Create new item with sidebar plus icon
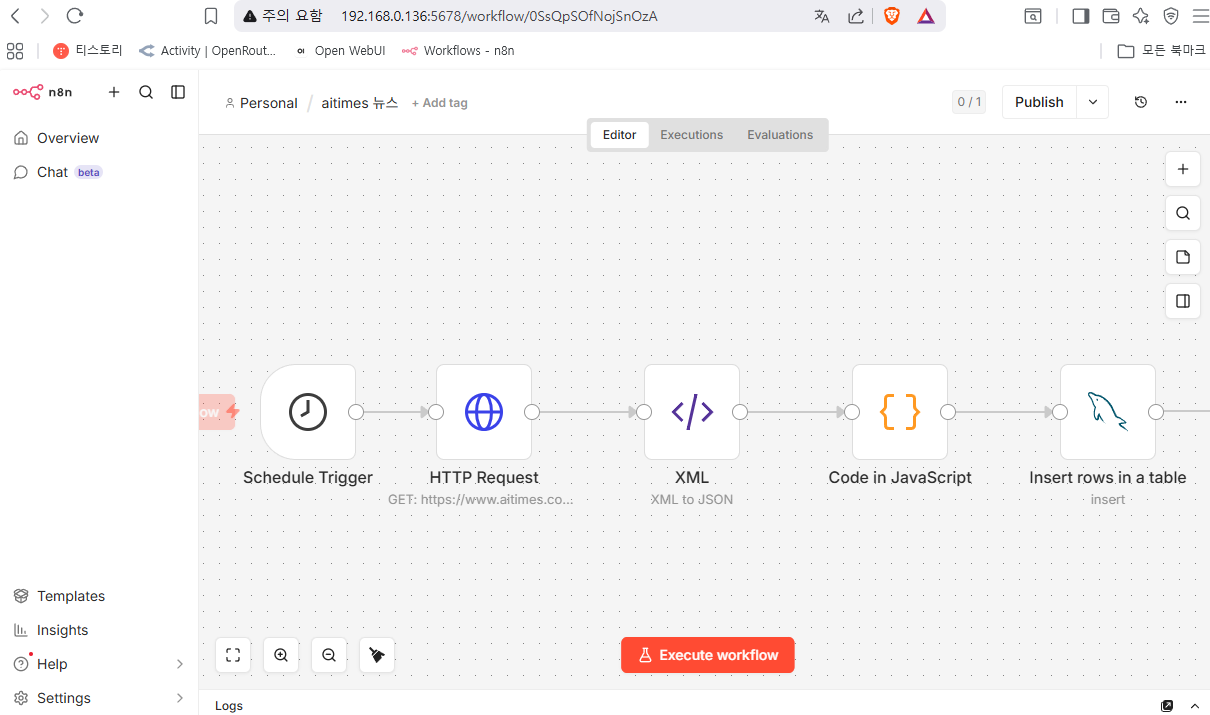This screenshot has width=1210, height=715. click(x=114, y=92)
